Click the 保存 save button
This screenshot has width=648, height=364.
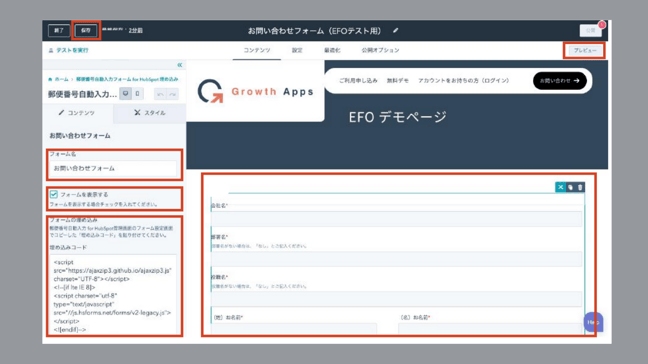click(x=86, y=31)
